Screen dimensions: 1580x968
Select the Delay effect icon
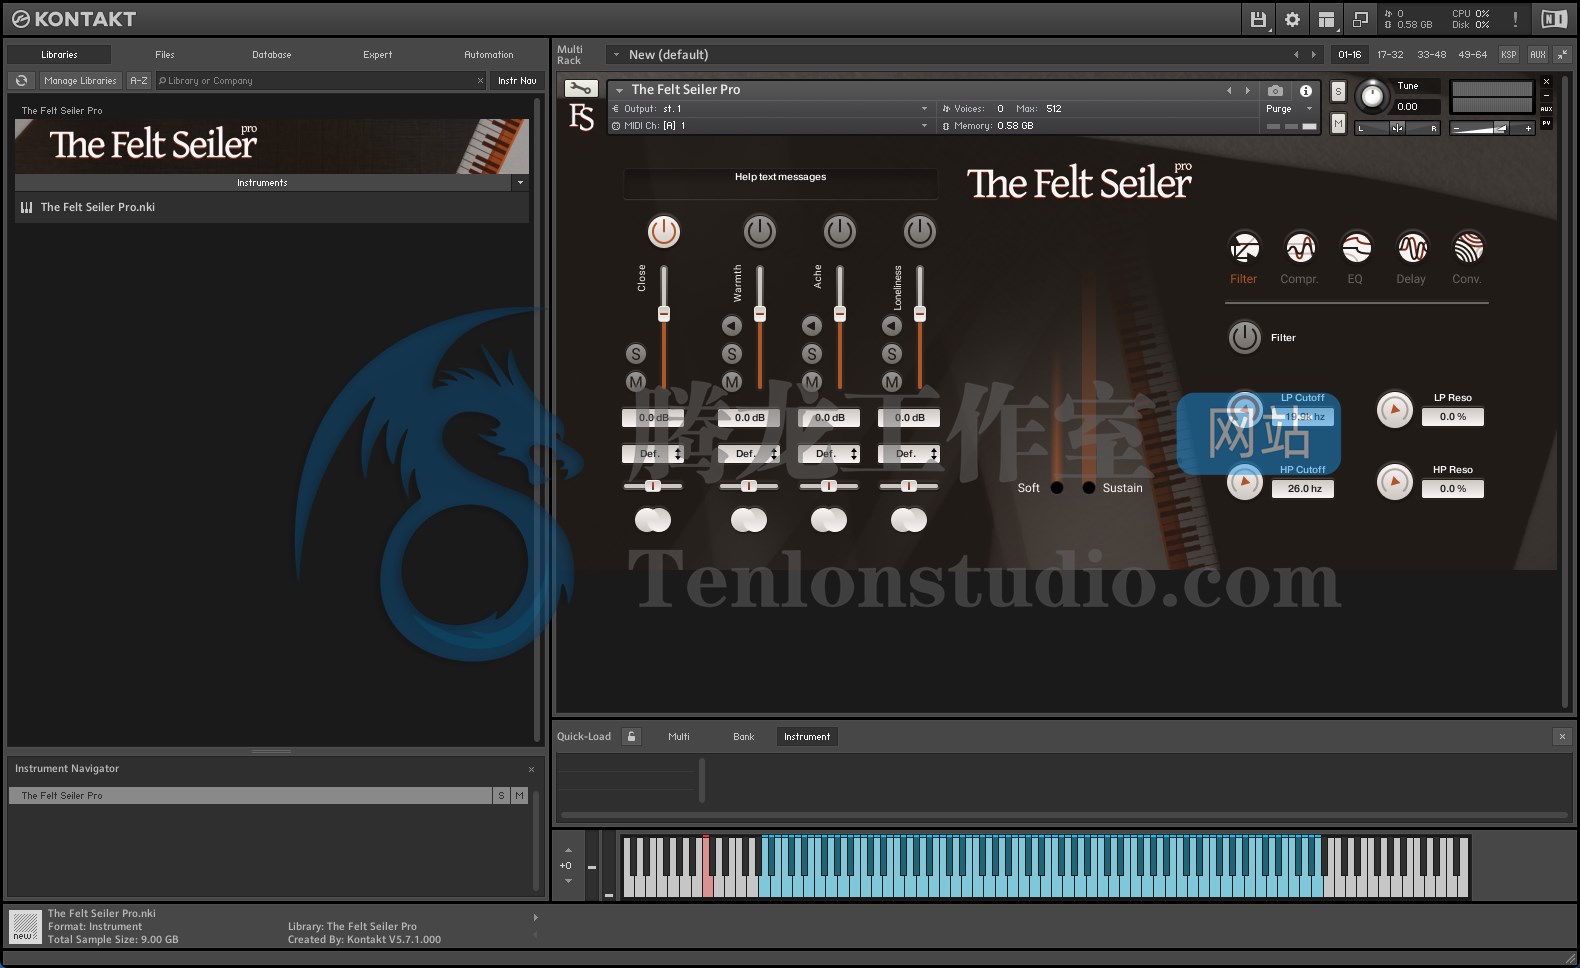coord(1412,247)
